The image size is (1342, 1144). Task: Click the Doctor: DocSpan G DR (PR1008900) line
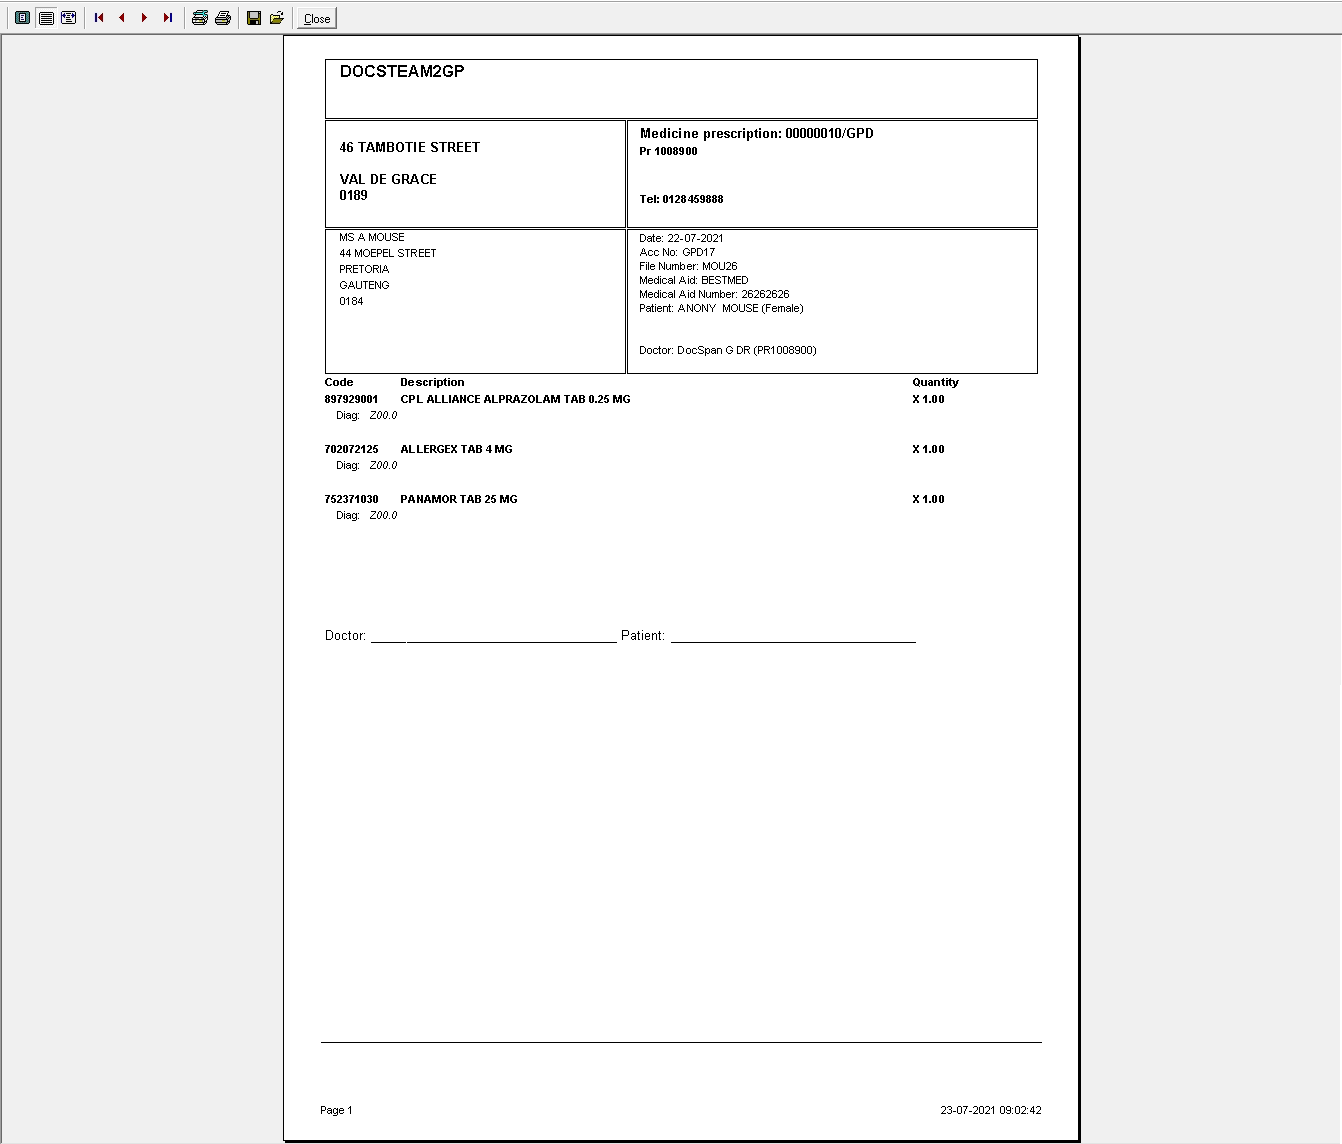(728, 350)
